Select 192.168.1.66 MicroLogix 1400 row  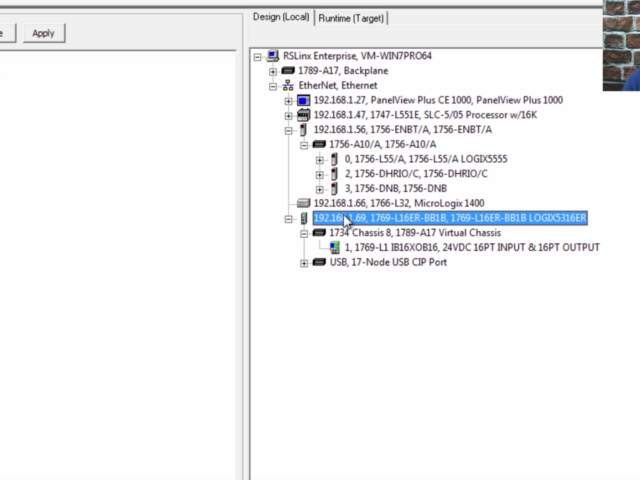point(399,203)
